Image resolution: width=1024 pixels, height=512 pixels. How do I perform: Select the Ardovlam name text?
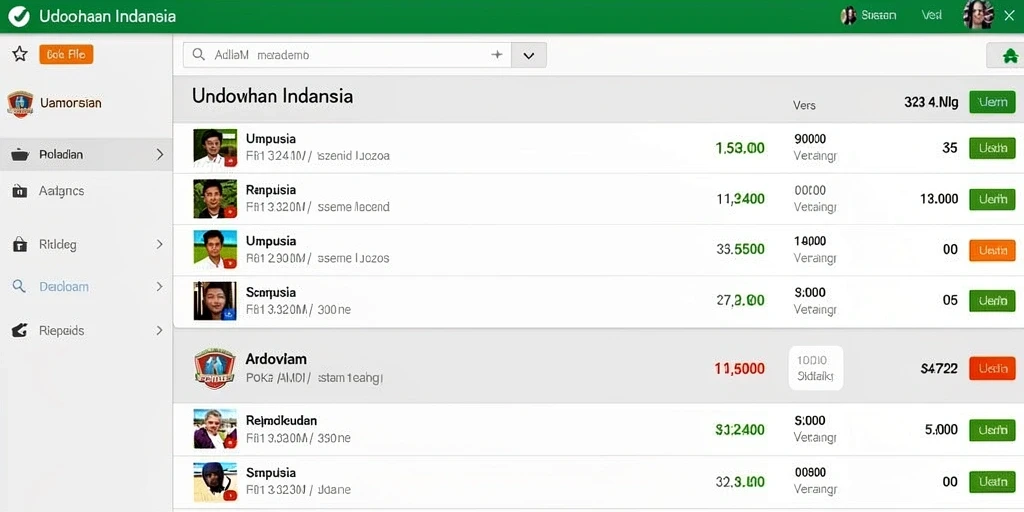276,359
